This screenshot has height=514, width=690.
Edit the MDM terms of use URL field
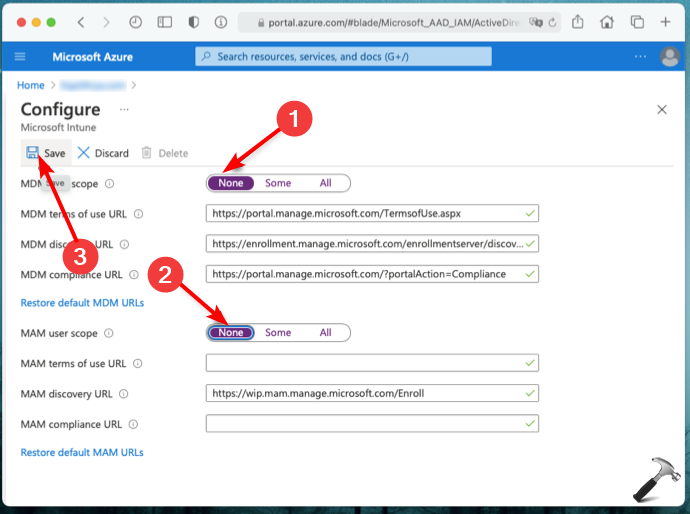pyautogui.click(x=372, y=213)
